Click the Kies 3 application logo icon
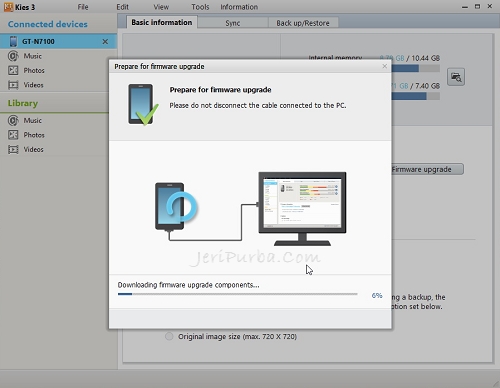This screenshot has width=500, height=388. point(8,7)
